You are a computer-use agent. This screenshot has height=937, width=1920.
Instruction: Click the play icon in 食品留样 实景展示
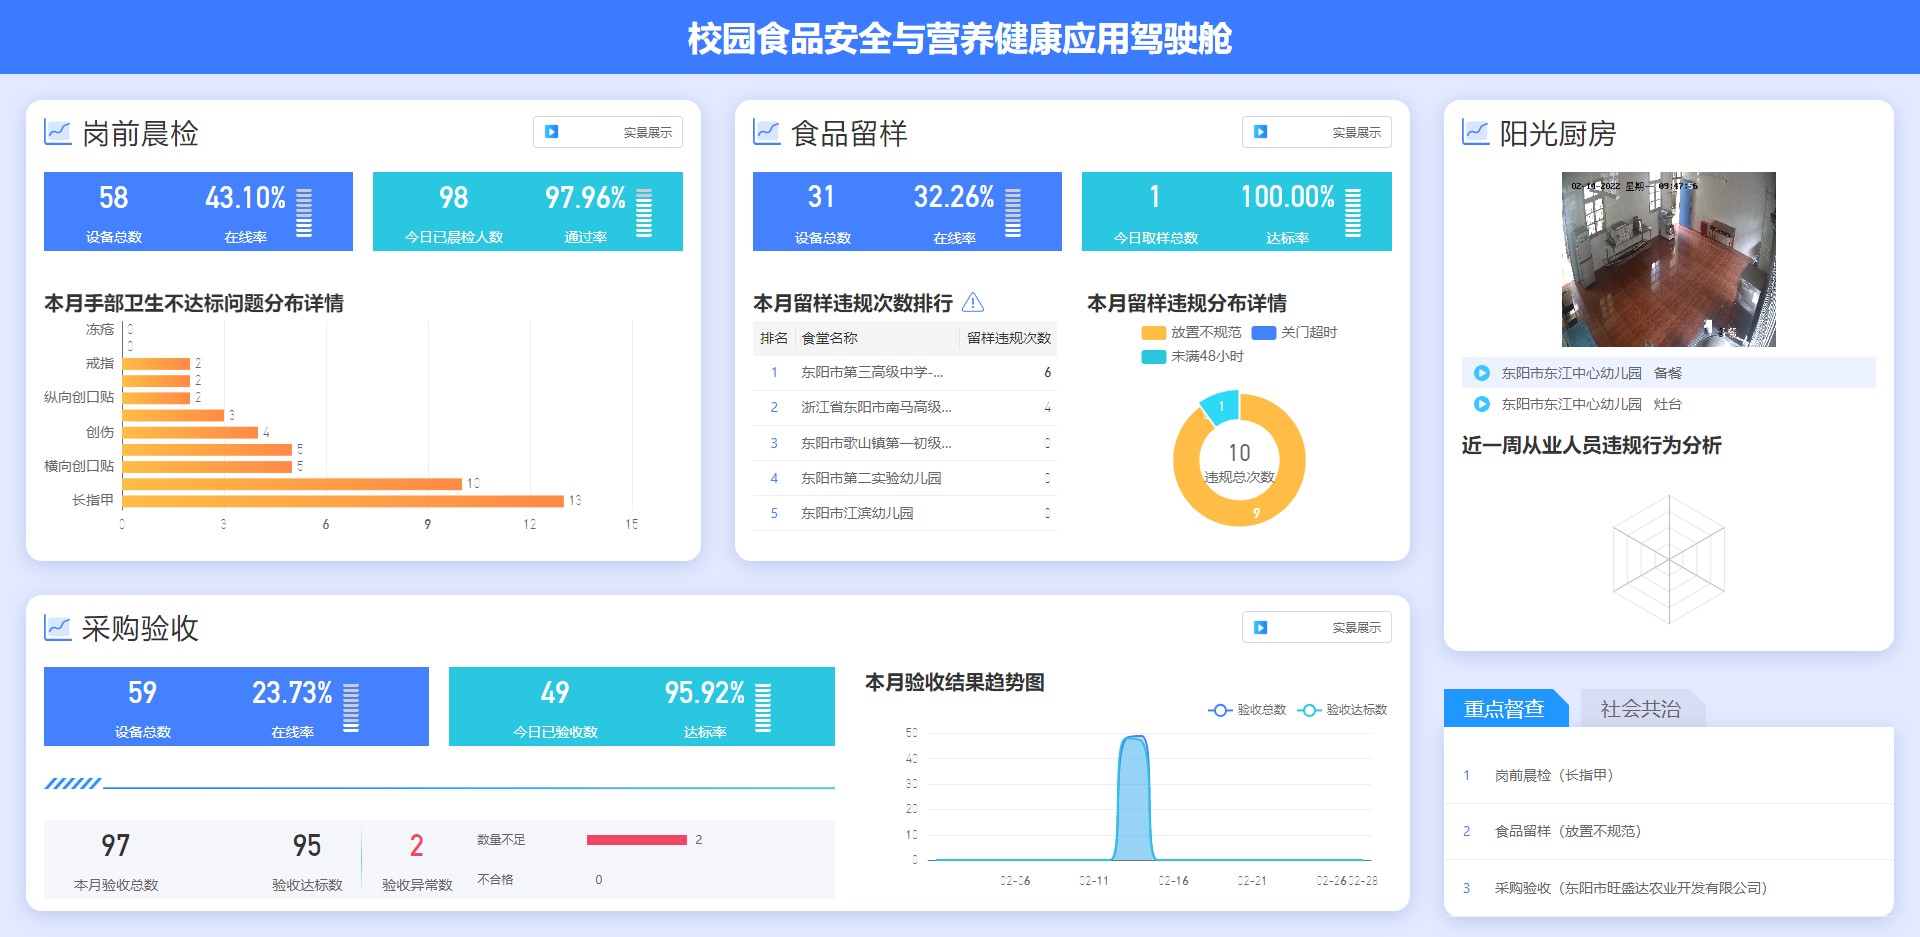point(1260,132)
